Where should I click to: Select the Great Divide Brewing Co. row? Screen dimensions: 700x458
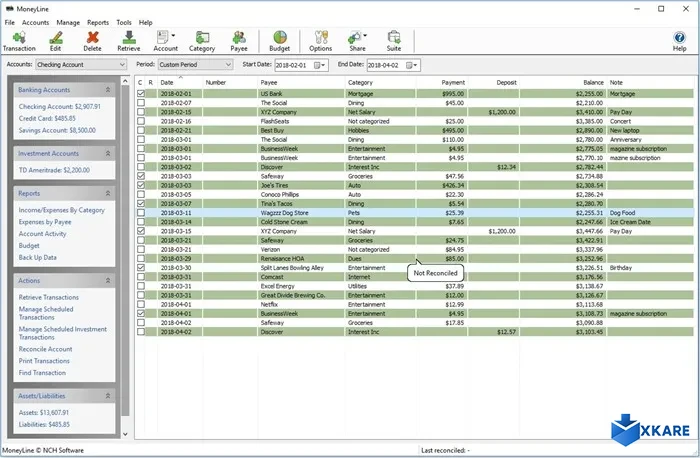415,295
